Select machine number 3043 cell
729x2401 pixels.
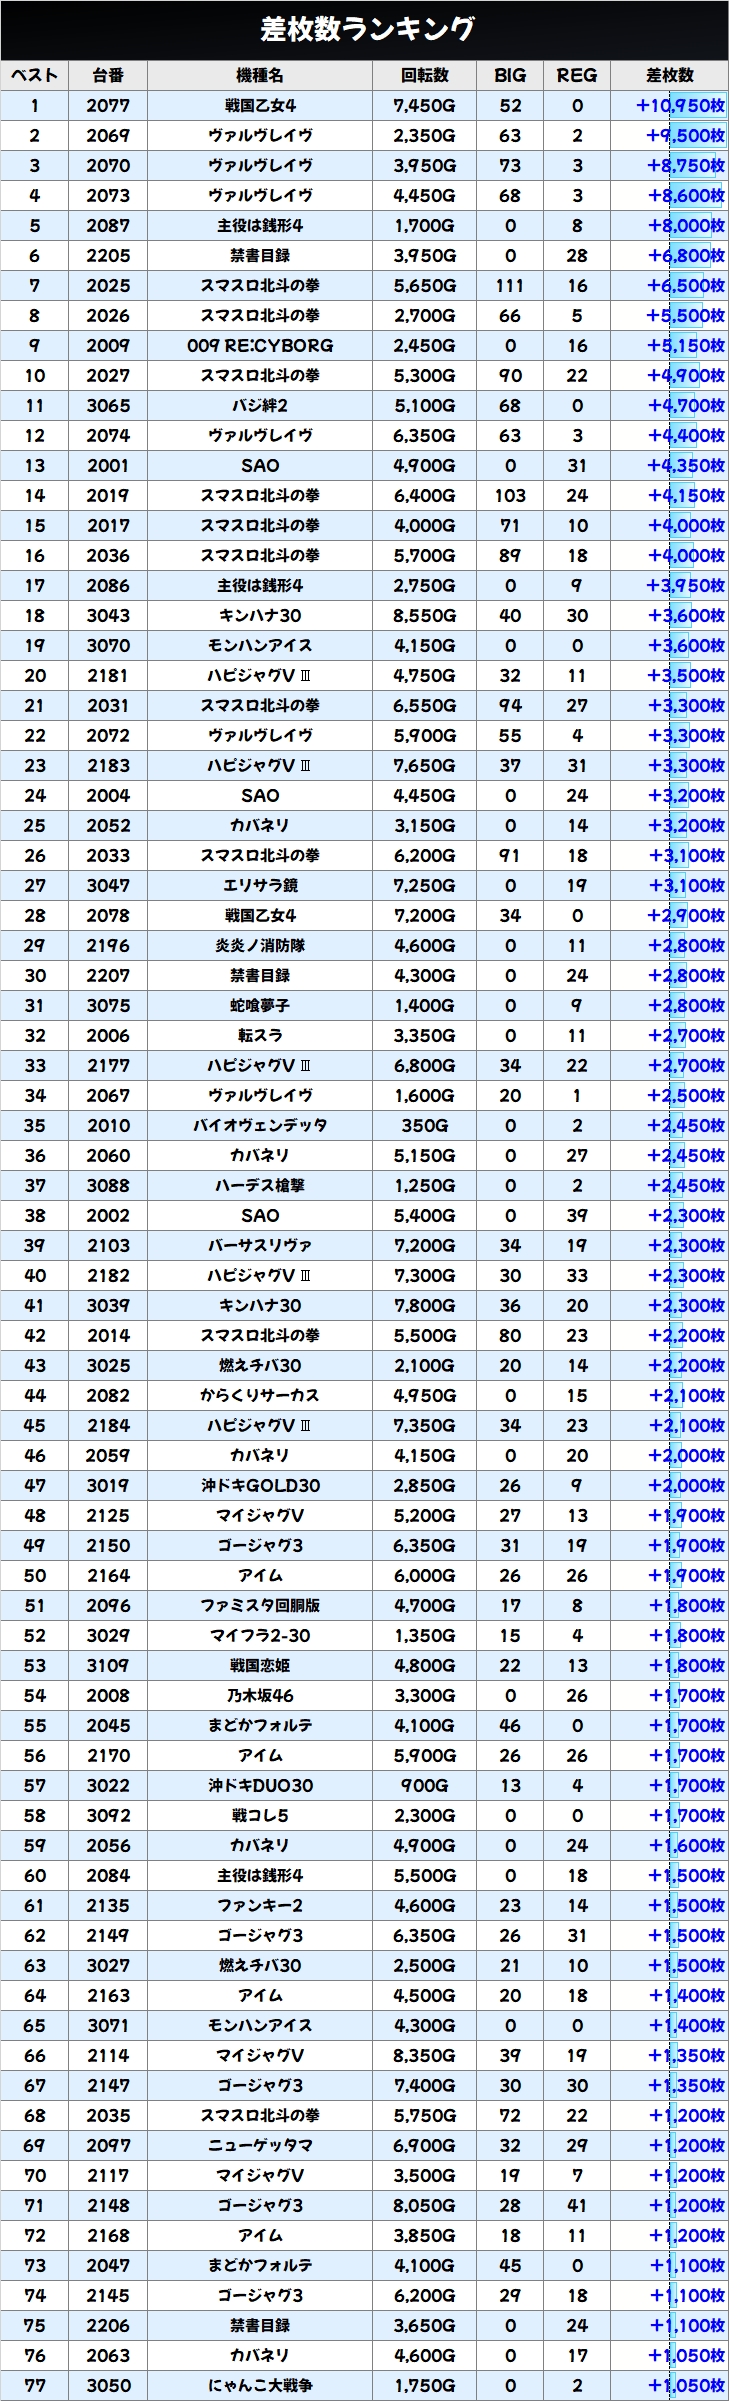[108, 616]
